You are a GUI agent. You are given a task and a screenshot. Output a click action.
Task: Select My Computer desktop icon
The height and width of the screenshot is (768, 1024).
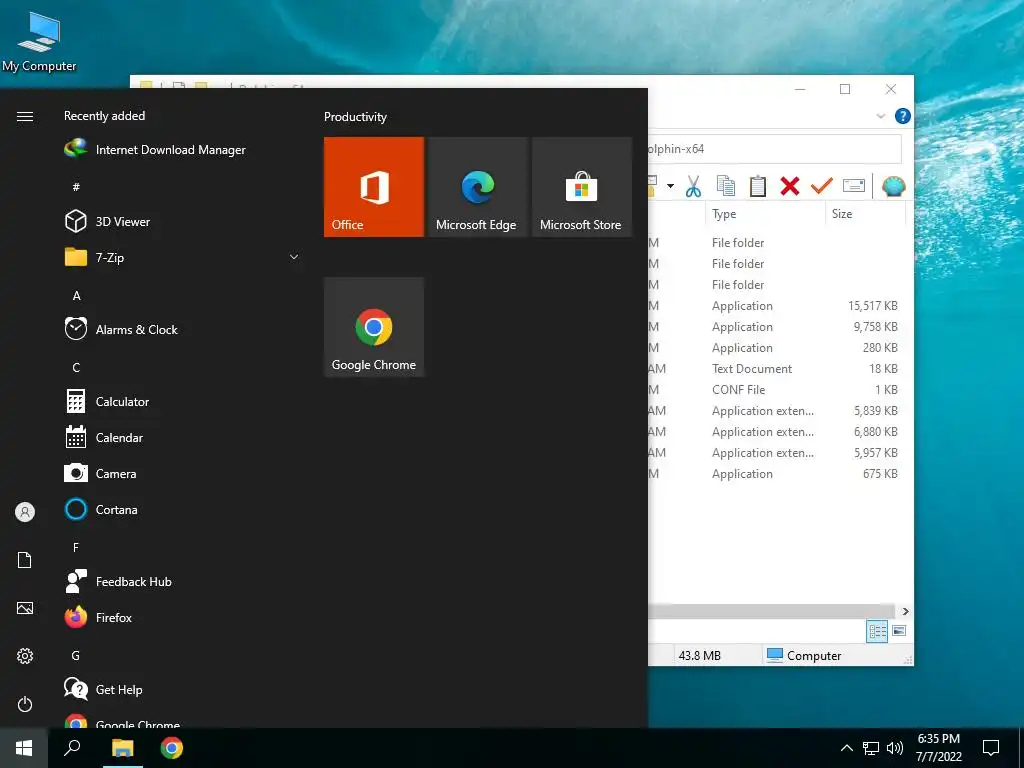point(39,42)
